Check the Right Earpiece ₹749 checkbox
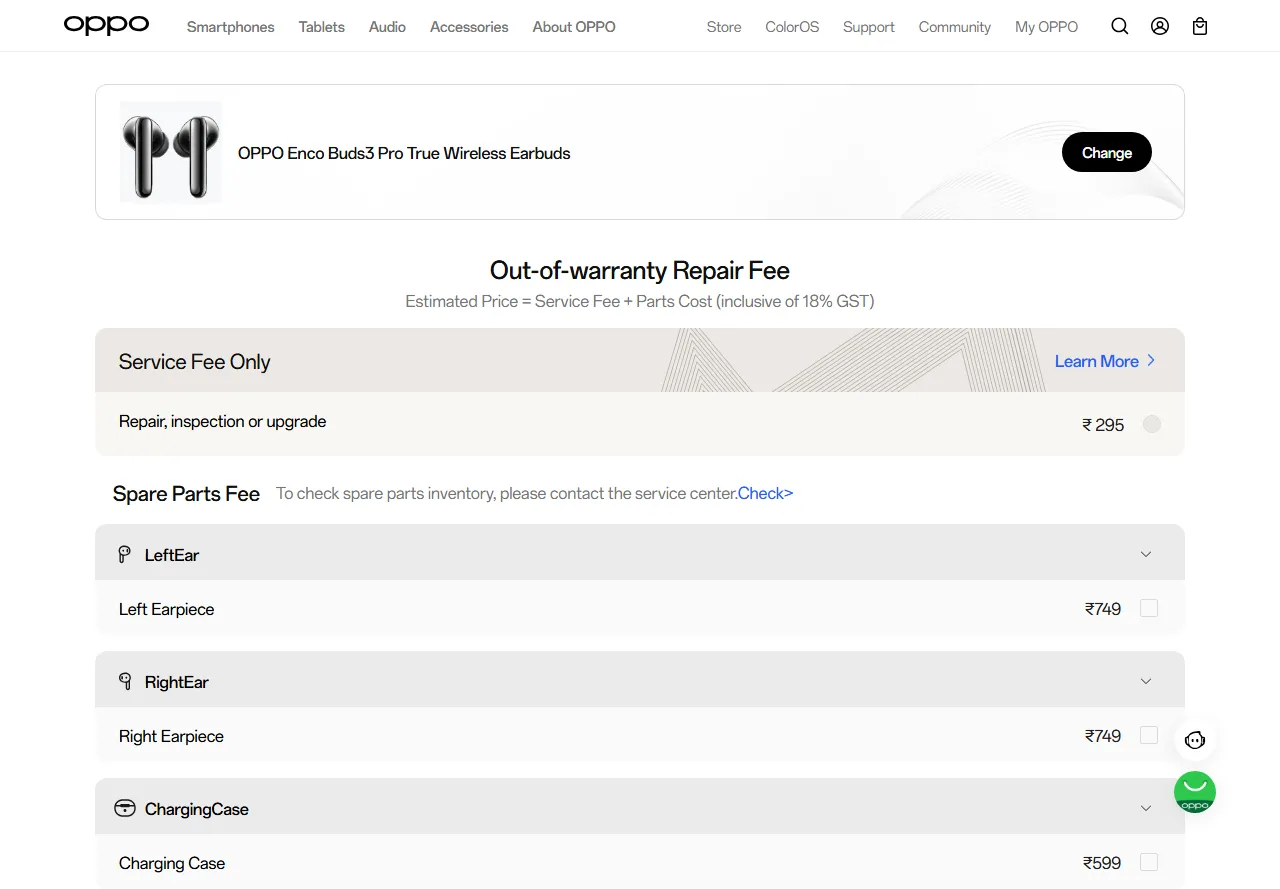This screenshot has height=889, width=1280. (1149, 735)
